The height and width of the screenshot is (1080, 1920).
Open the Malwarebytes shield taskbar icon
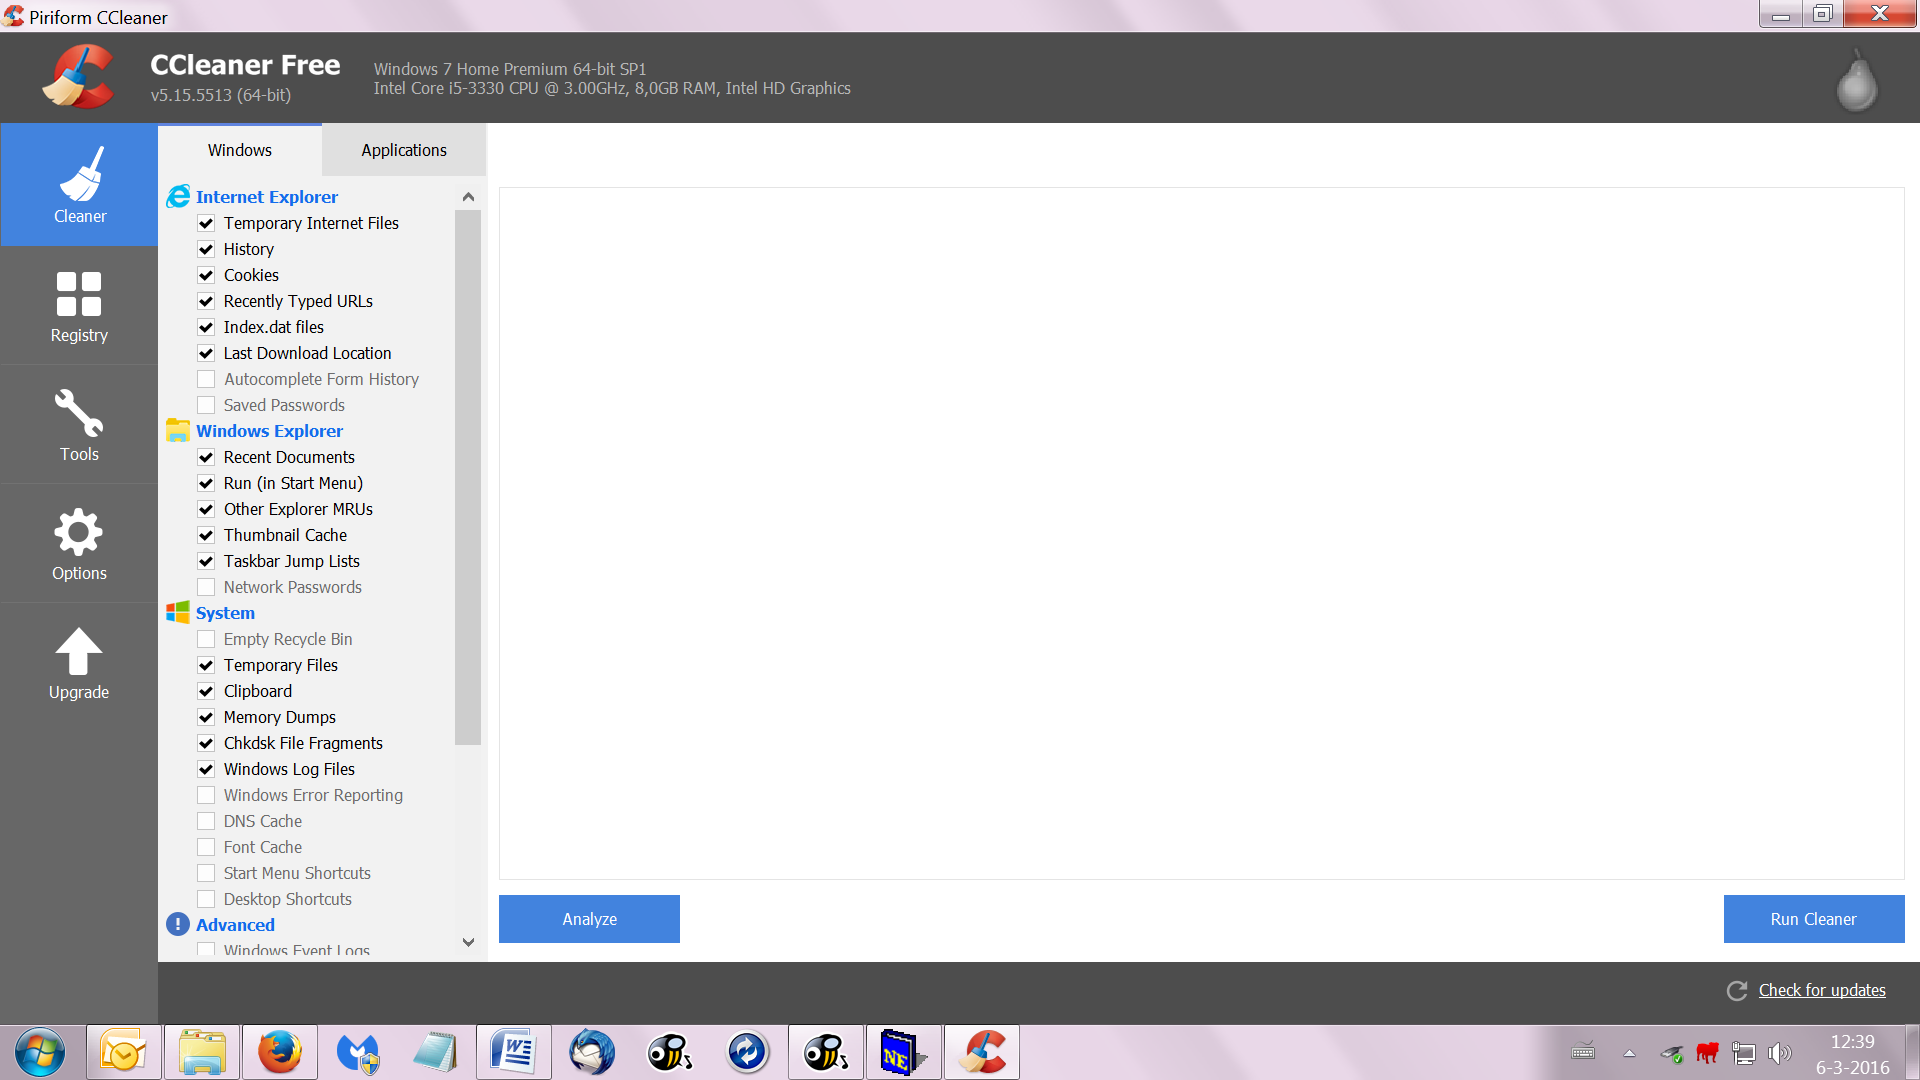click(x=358, y=1052)
